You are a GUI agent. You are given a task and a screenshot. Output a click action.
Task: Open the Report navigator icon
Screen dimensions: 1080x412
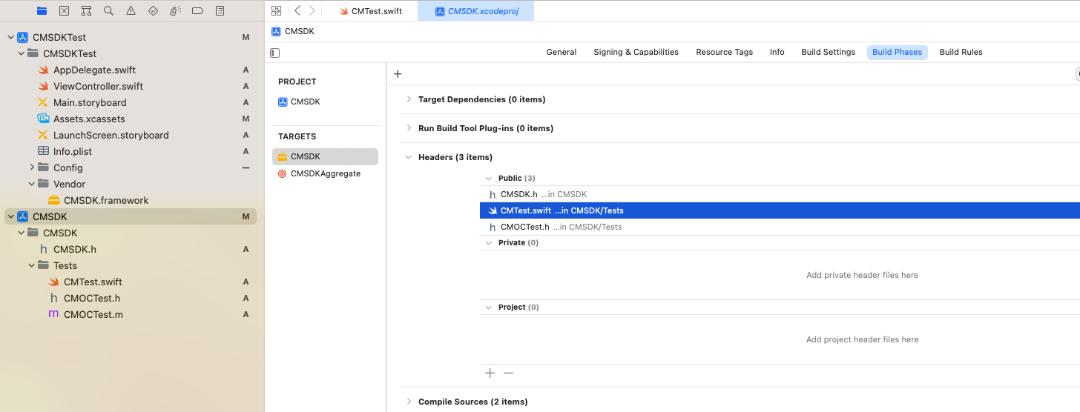coord(220,11)
